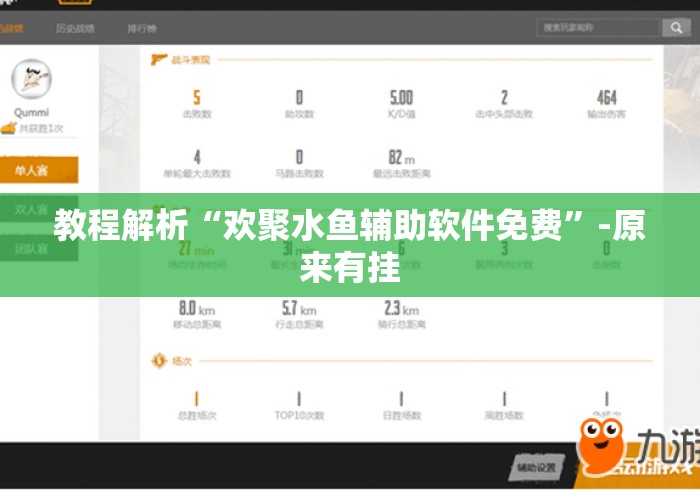Viewport: 700px width, 490px height.
Task: Click the chicken icon beside 共获胜1次
Action: point(8,128)
